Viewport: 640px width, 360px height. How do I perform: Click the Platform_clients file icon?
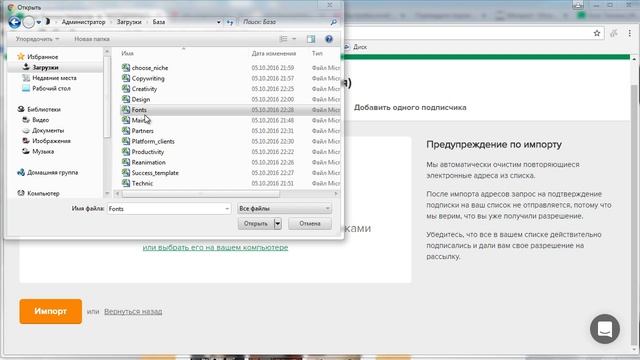[126, 141]
